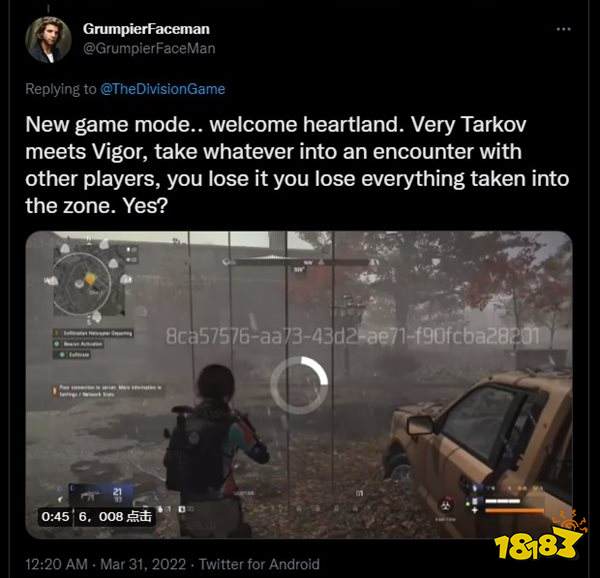Click the compass bar atop the video
The height and width of the screenshot is (578, 600).
pos(299,262)
